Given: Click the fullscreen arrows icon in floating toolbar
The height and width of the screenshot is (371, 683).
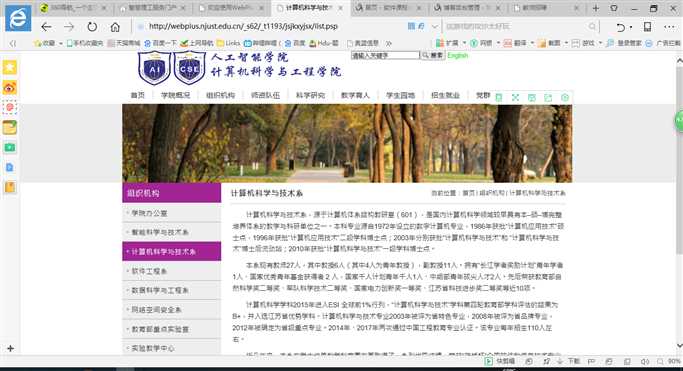Looking at the screenshot, I should pos(515,98).
